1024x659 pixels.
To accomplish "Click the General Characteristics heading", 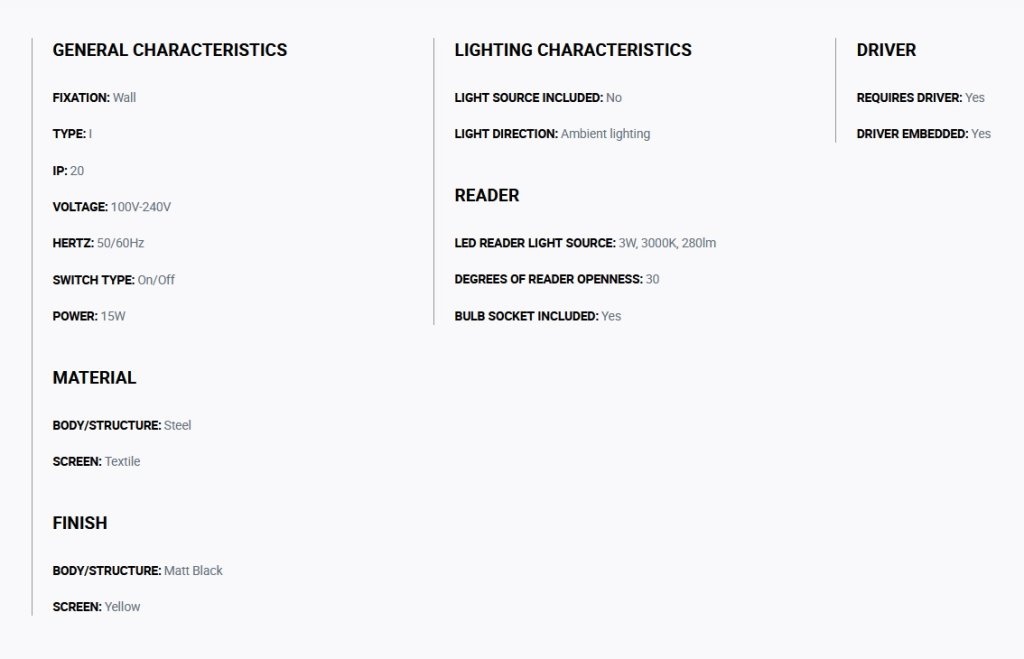I will tap(170, 50).
